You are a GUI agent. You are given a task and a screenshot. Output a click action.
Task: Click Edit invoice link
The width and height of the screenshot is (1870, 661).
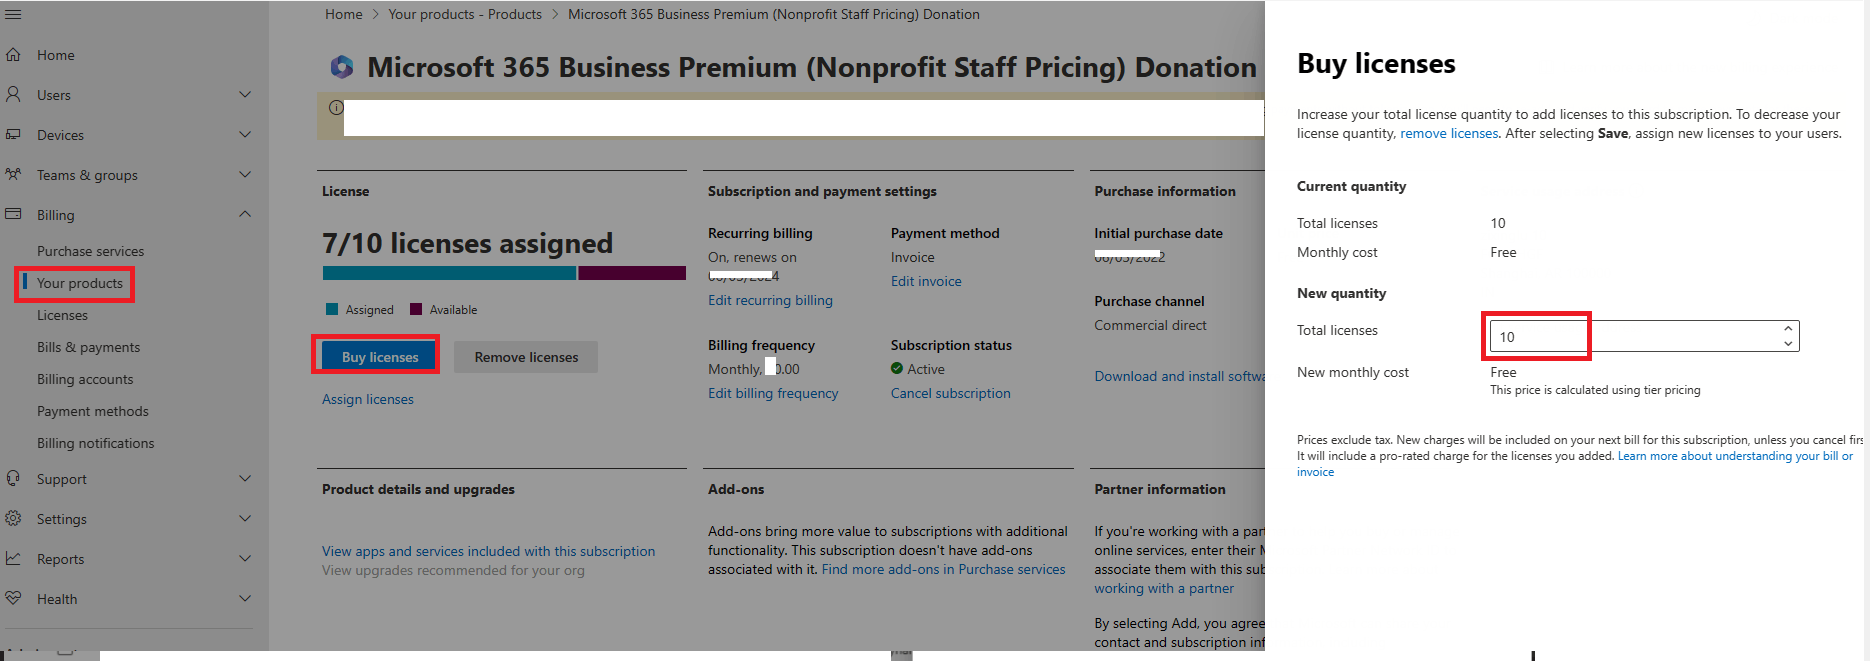tap(926, 281)
